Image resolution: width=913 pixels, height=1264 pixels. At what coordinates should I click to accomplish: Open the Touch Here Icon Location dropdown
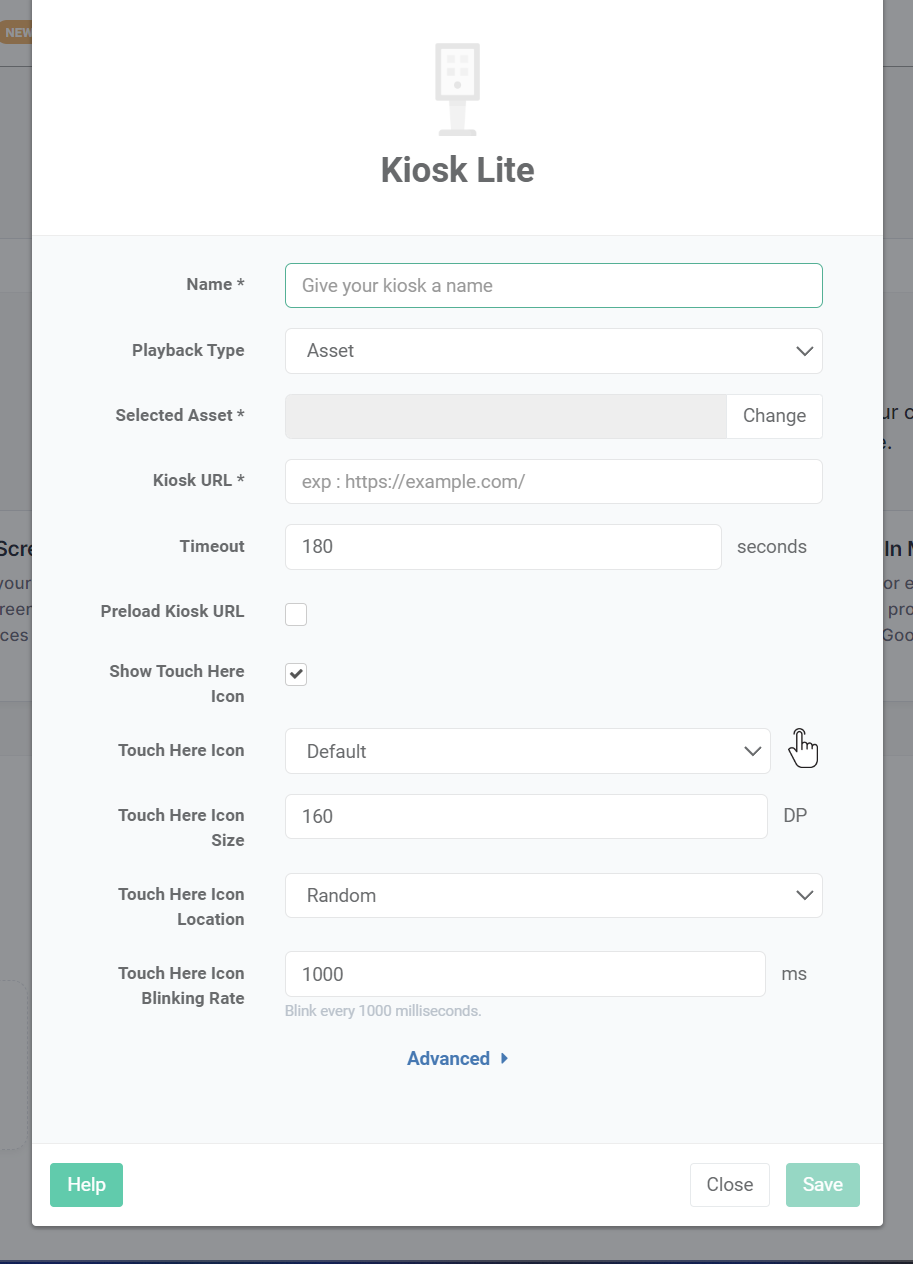click(x=554, y=895)
